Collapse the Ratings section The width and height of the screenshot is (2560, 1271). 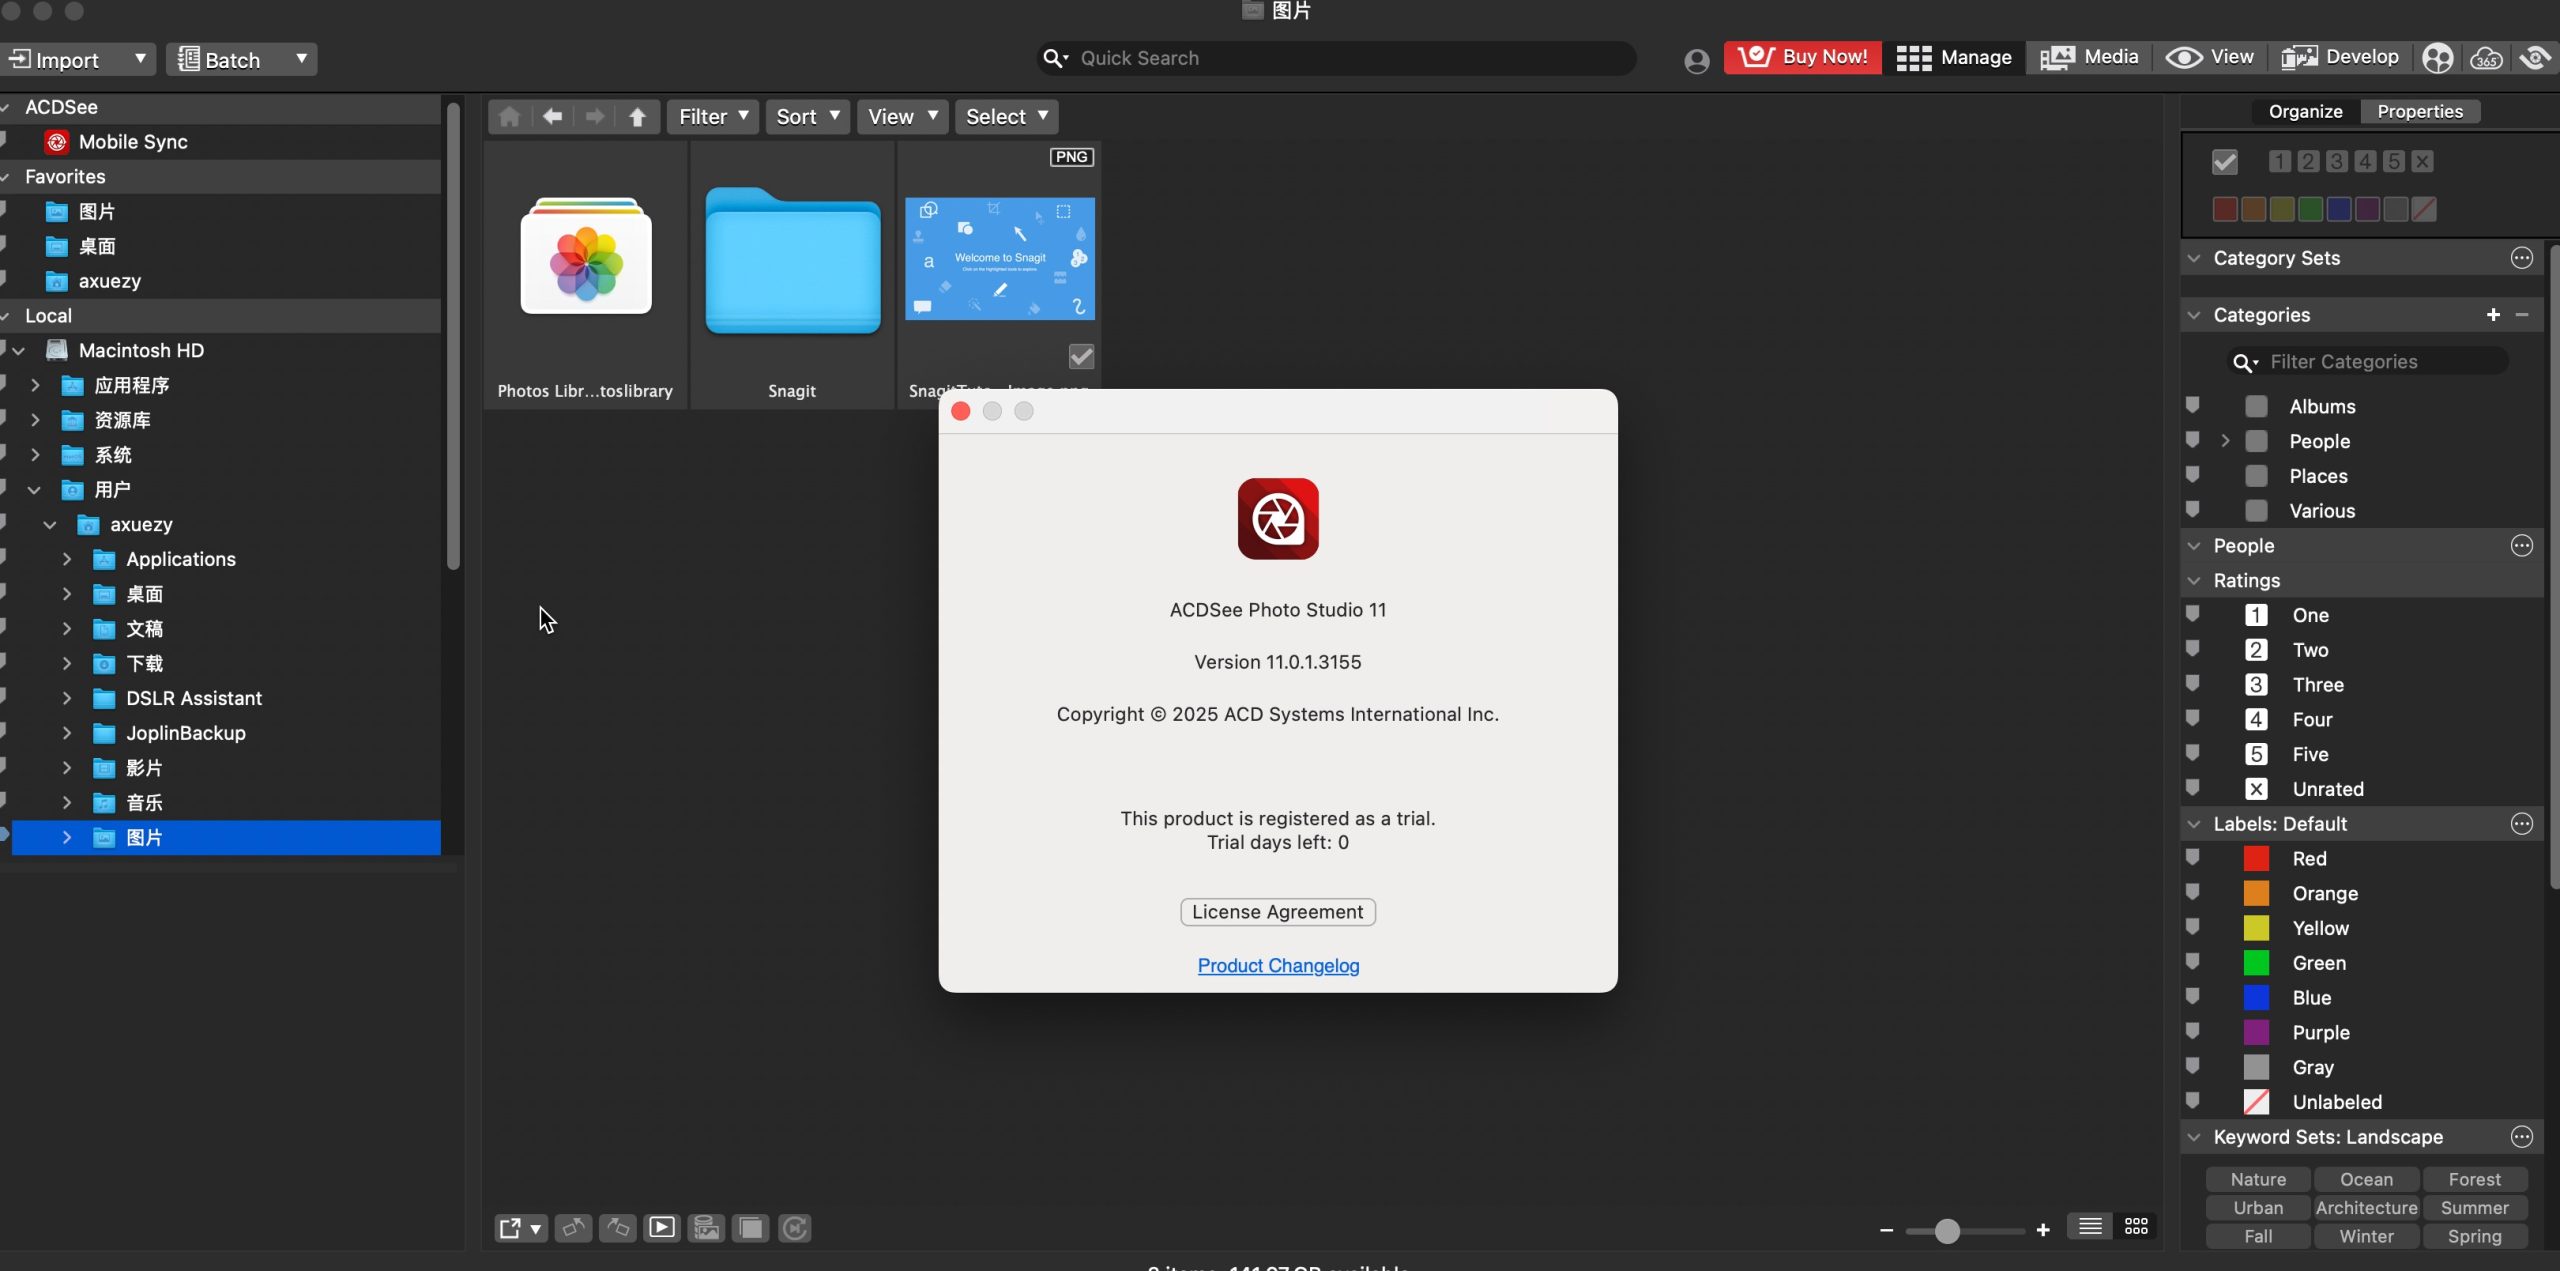point(2194,581)
